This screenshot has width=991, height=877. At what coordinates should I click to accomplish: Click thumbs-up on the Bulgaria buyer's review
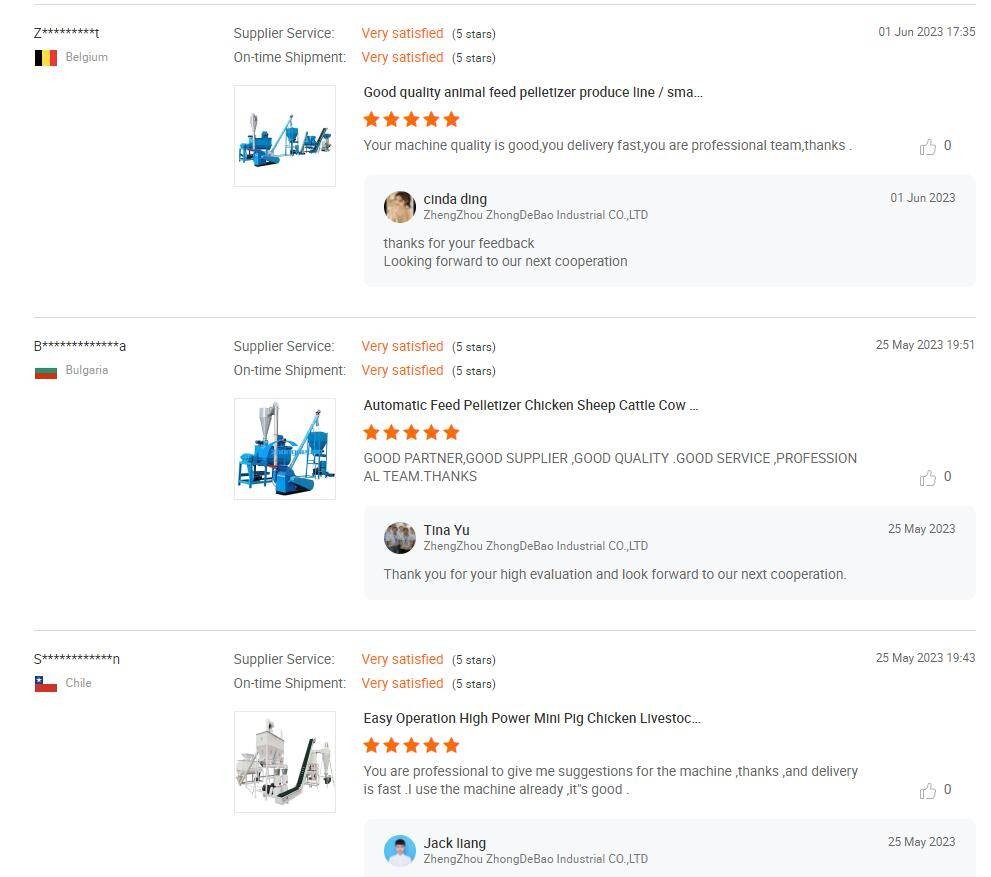[x=928, y=478]
